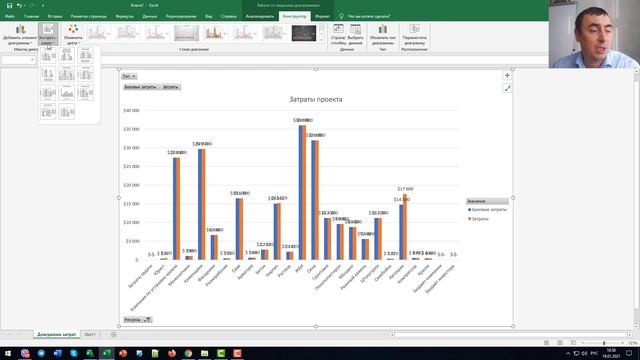The width and height of the screenshot is (640, 360).
Task: Choose Layout 8 in Quick Layout gallery
Action: tap(67, 93)
